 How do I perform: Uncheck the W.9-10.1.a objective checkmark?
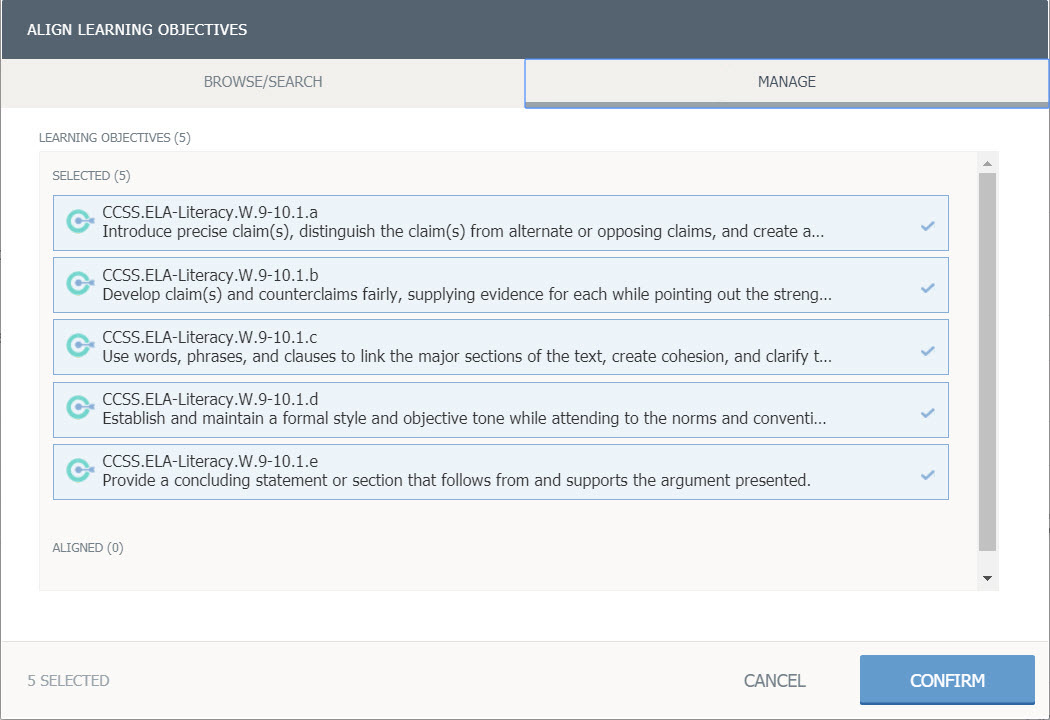click(927, 226)
